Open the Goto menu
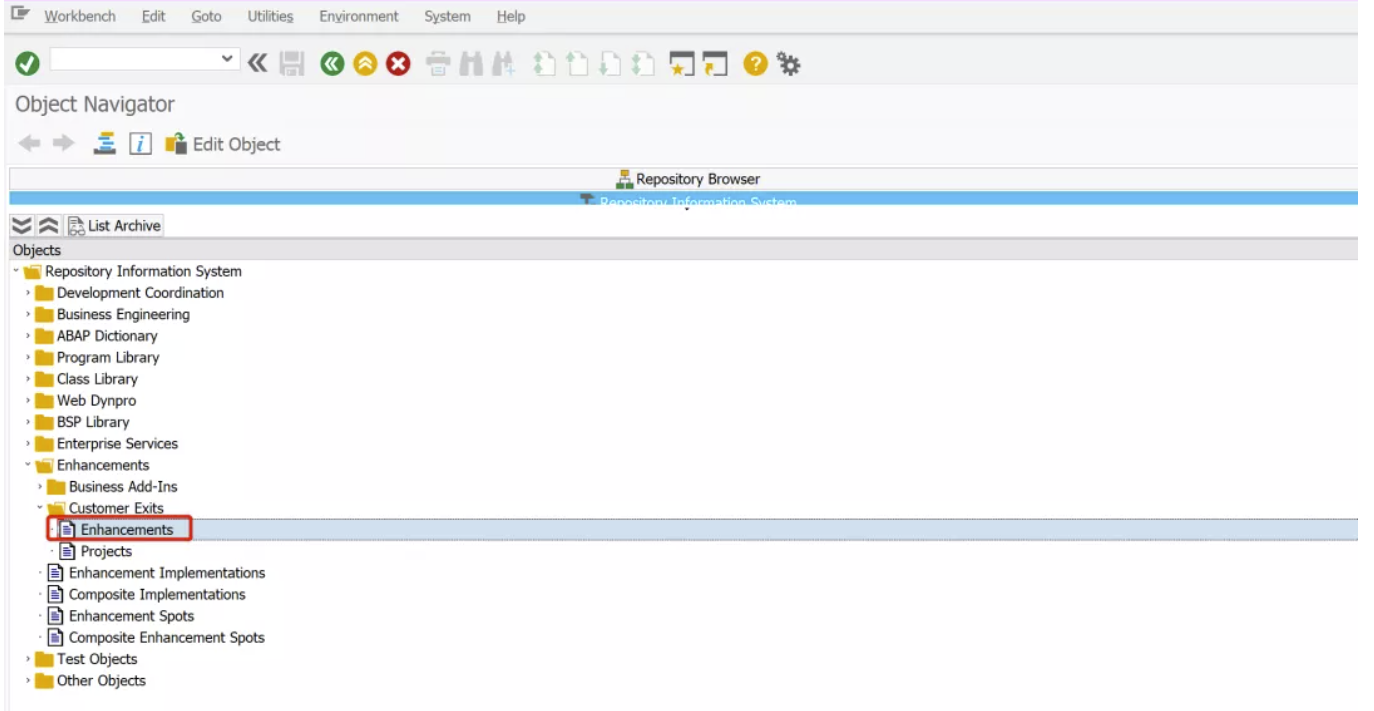Viewport: 1374px width, 711px height. [x=206, y=16]
